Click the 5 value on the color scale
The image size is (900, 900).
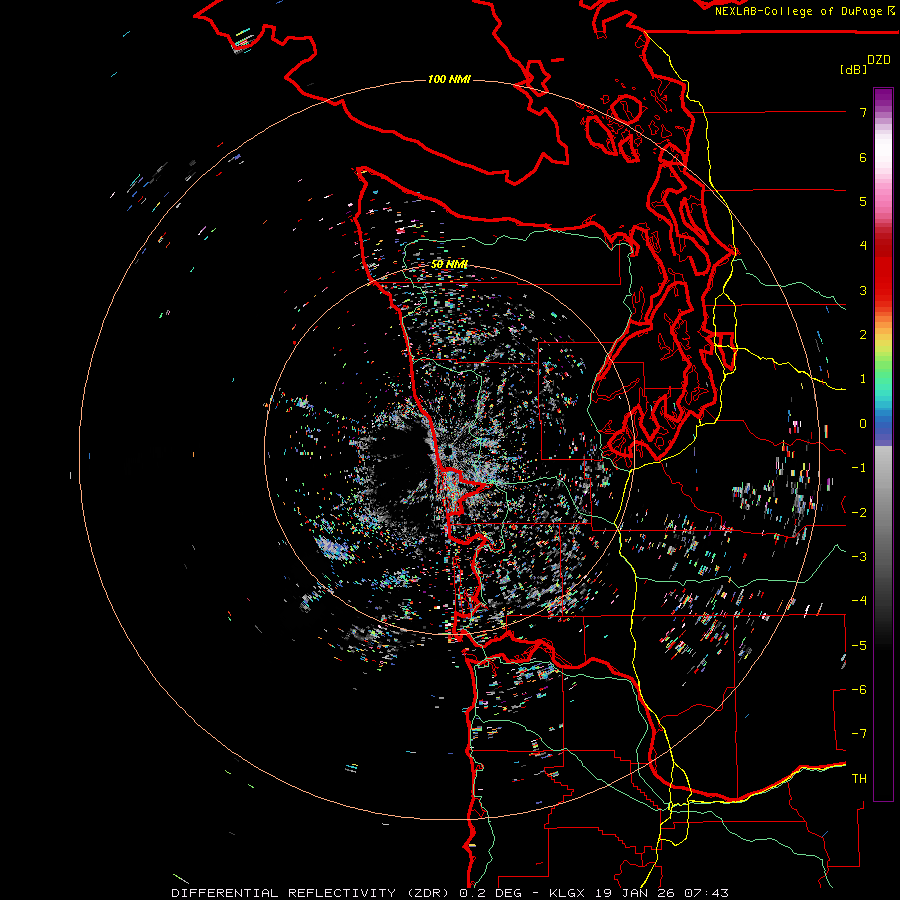click(x=863, y=201)
